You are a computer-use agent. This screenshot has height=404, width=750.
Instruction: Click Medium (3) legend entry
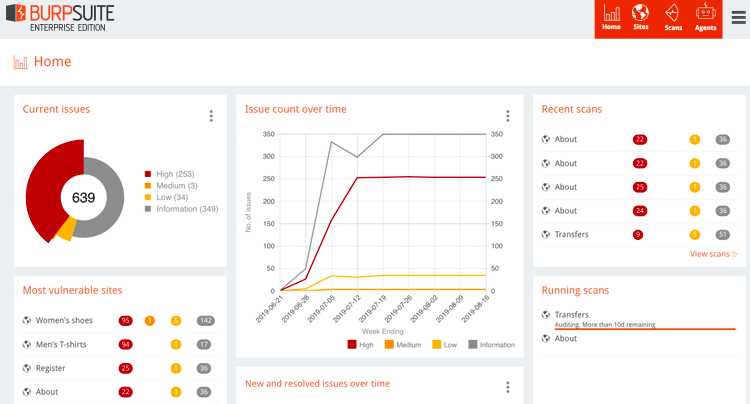click(x=171, y=186)
